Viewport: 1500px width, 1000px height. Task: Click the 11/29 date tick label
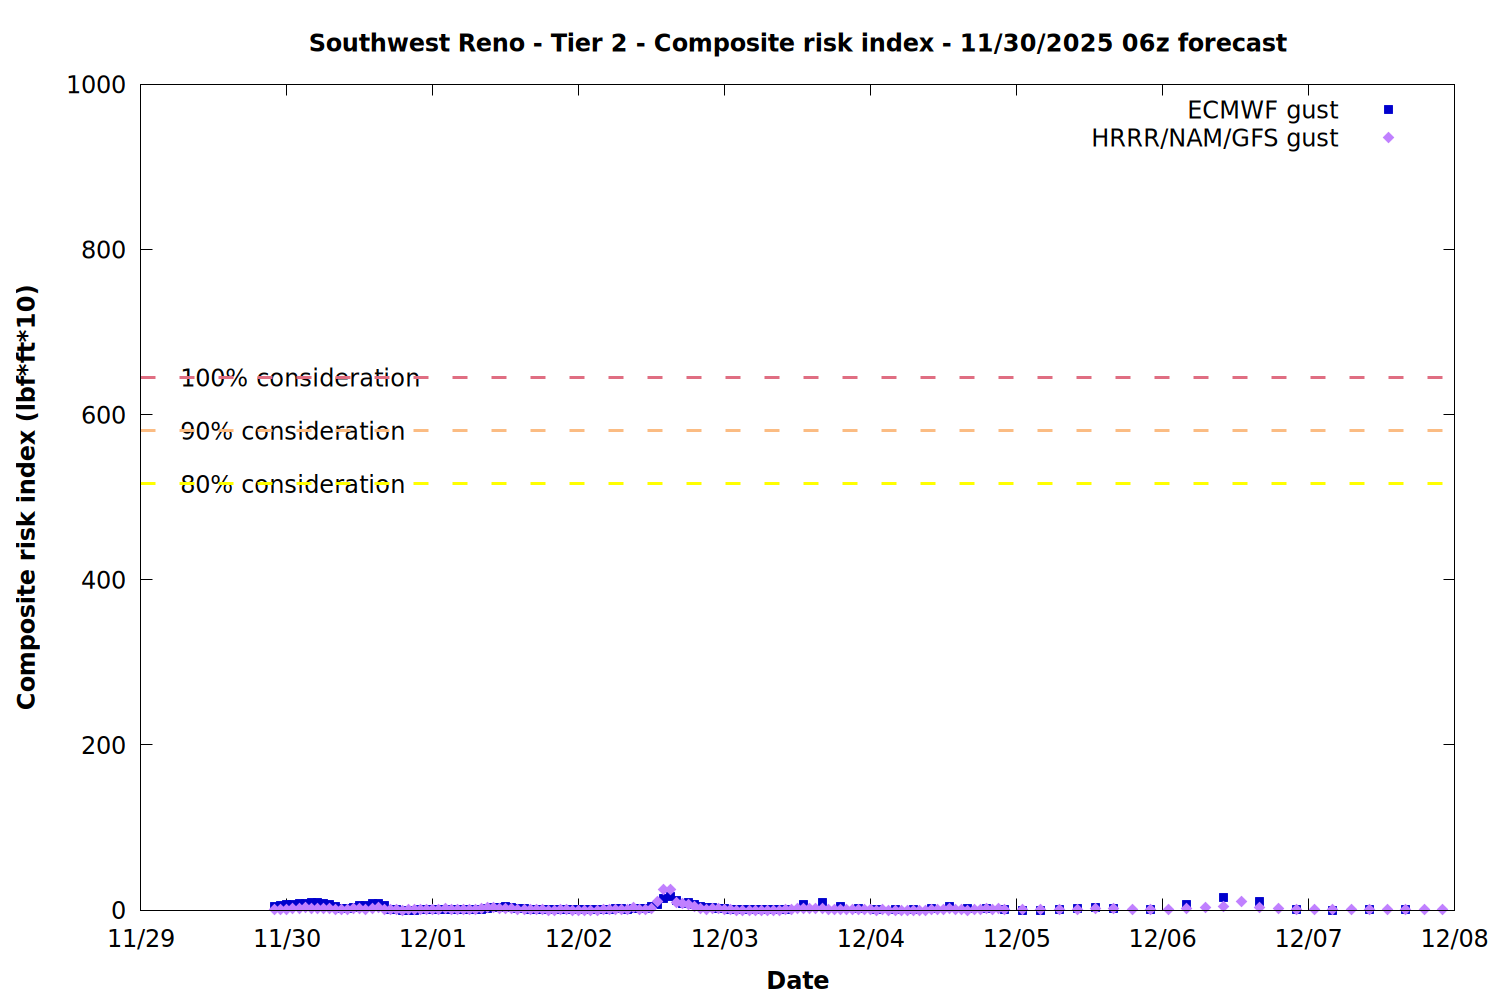[x=141, y=939]
